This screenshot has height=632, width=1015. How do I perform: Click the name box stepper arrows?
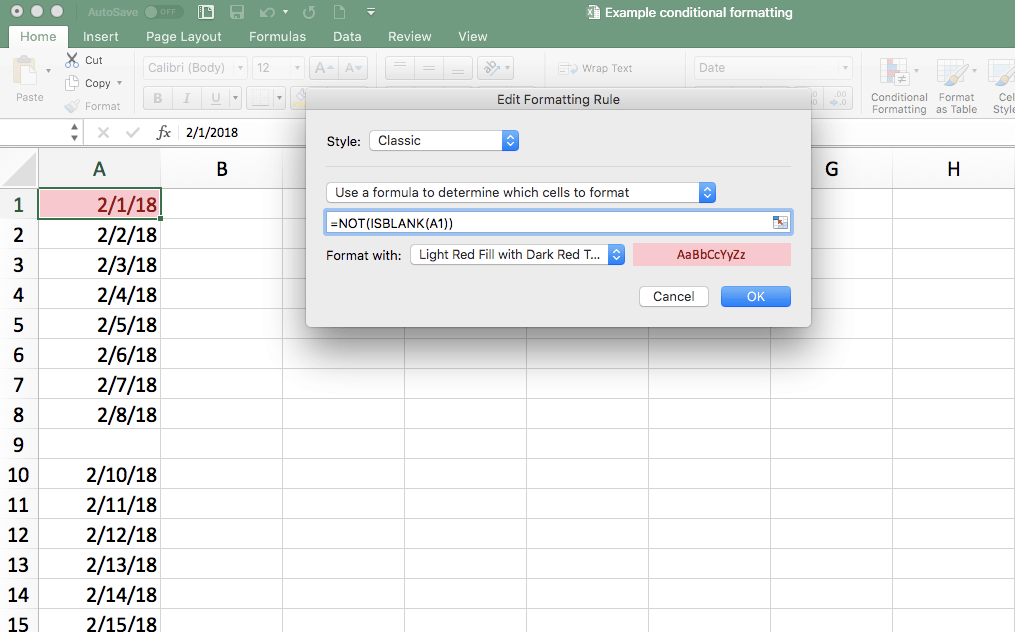click(74, 132)
